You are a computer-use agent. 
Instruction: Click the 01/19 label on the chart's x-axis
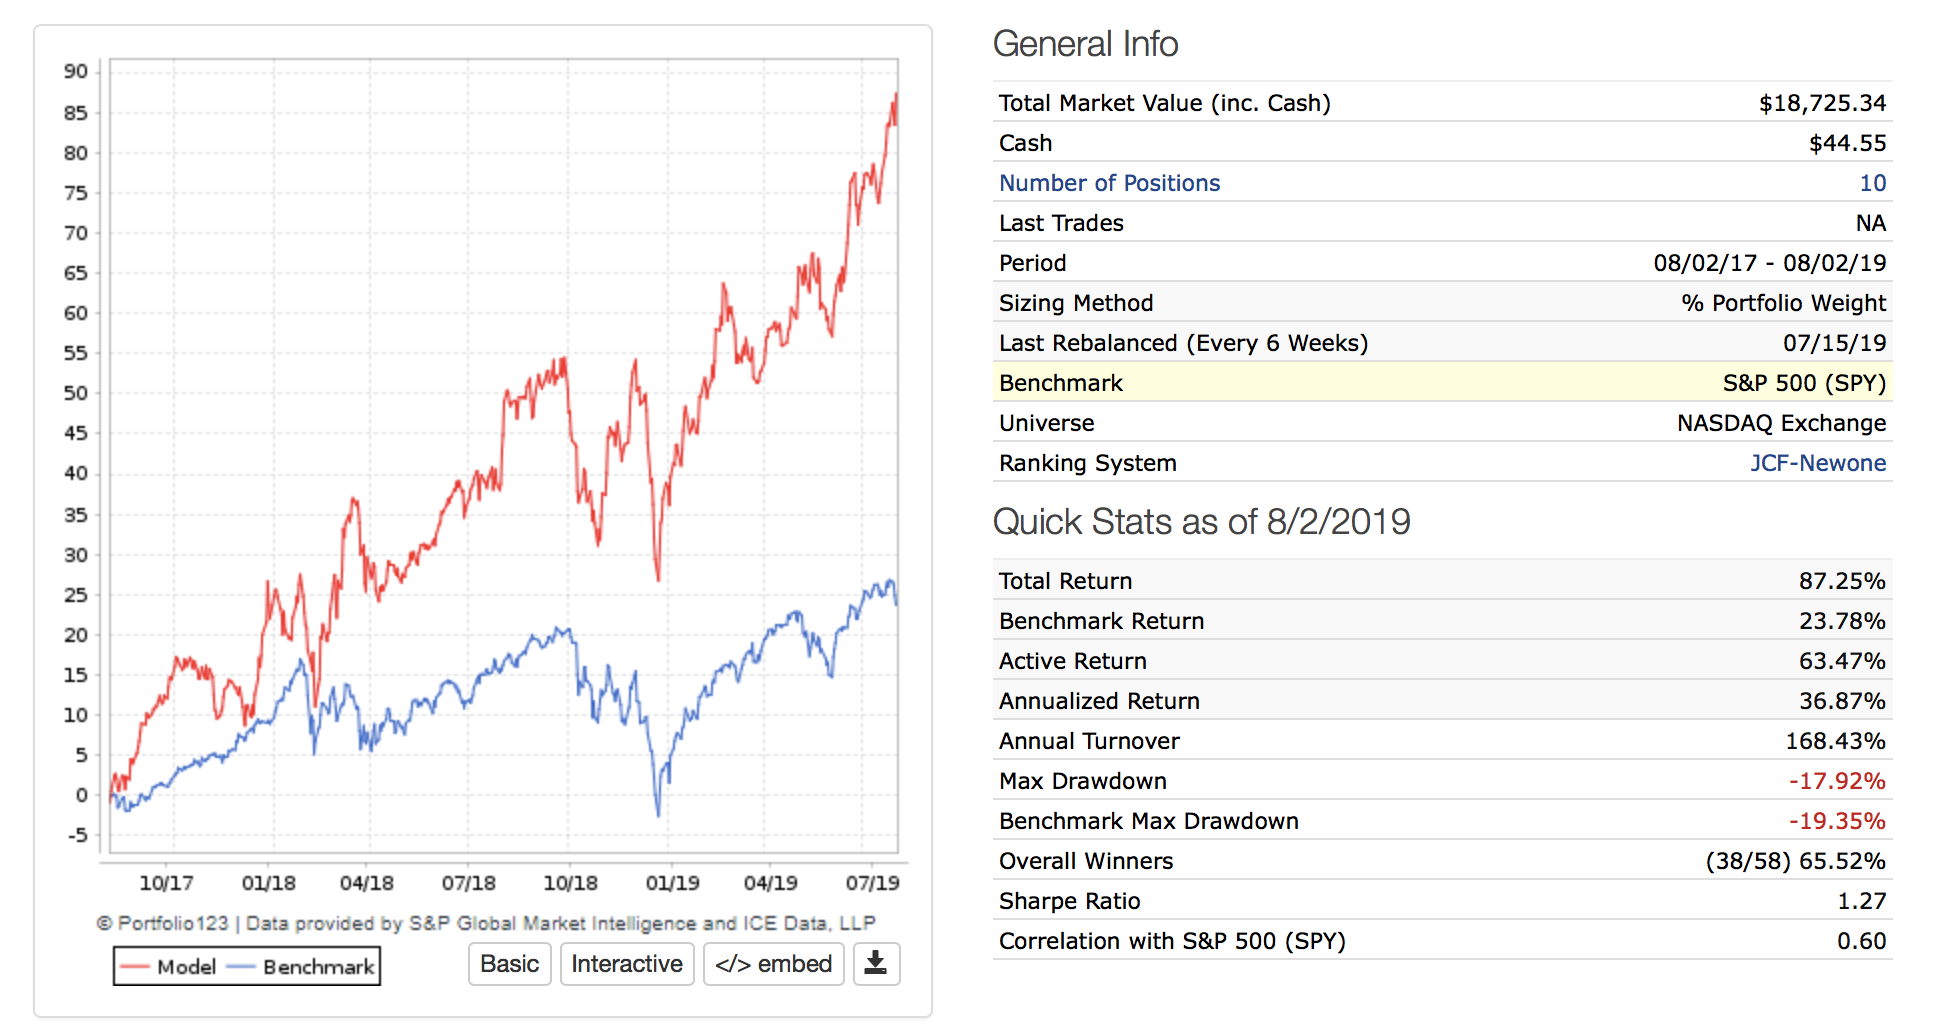tap(672, 883)
